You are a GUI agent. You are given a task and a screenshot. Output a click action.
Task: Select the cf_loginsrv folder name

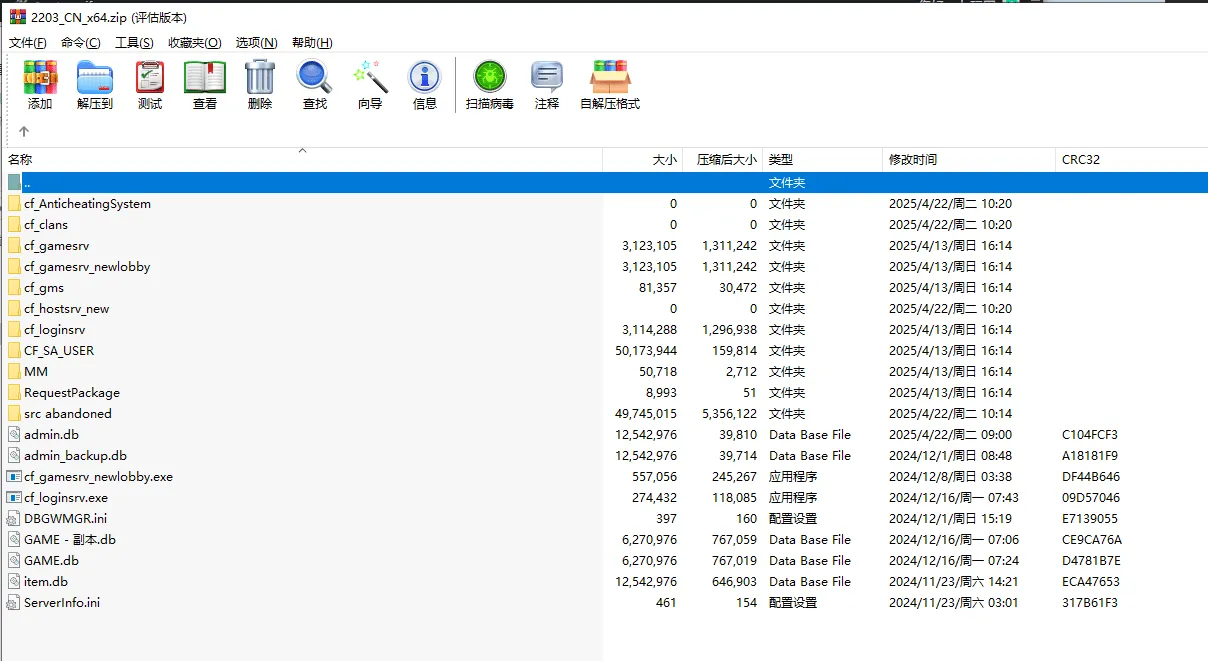click(55, 329)
